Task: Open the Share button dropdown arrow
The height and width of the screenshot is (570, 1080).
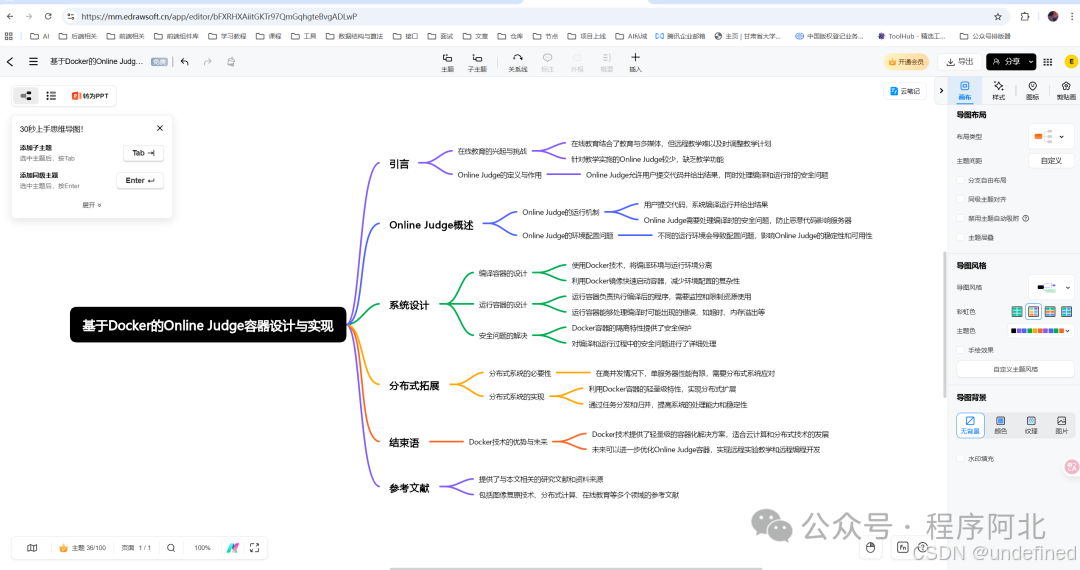Action: coord(1031,62)
